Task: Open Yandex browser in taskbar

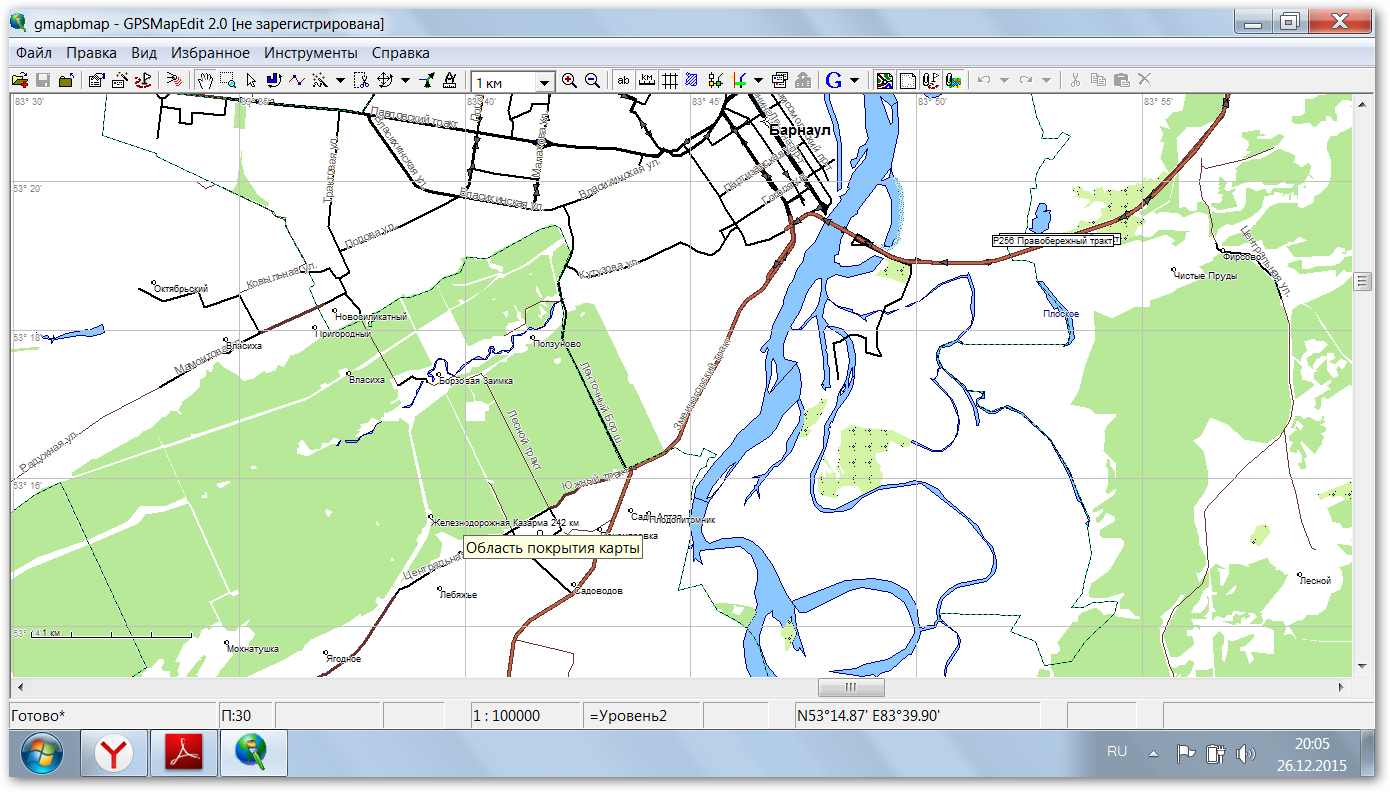Action: [114, 754]
